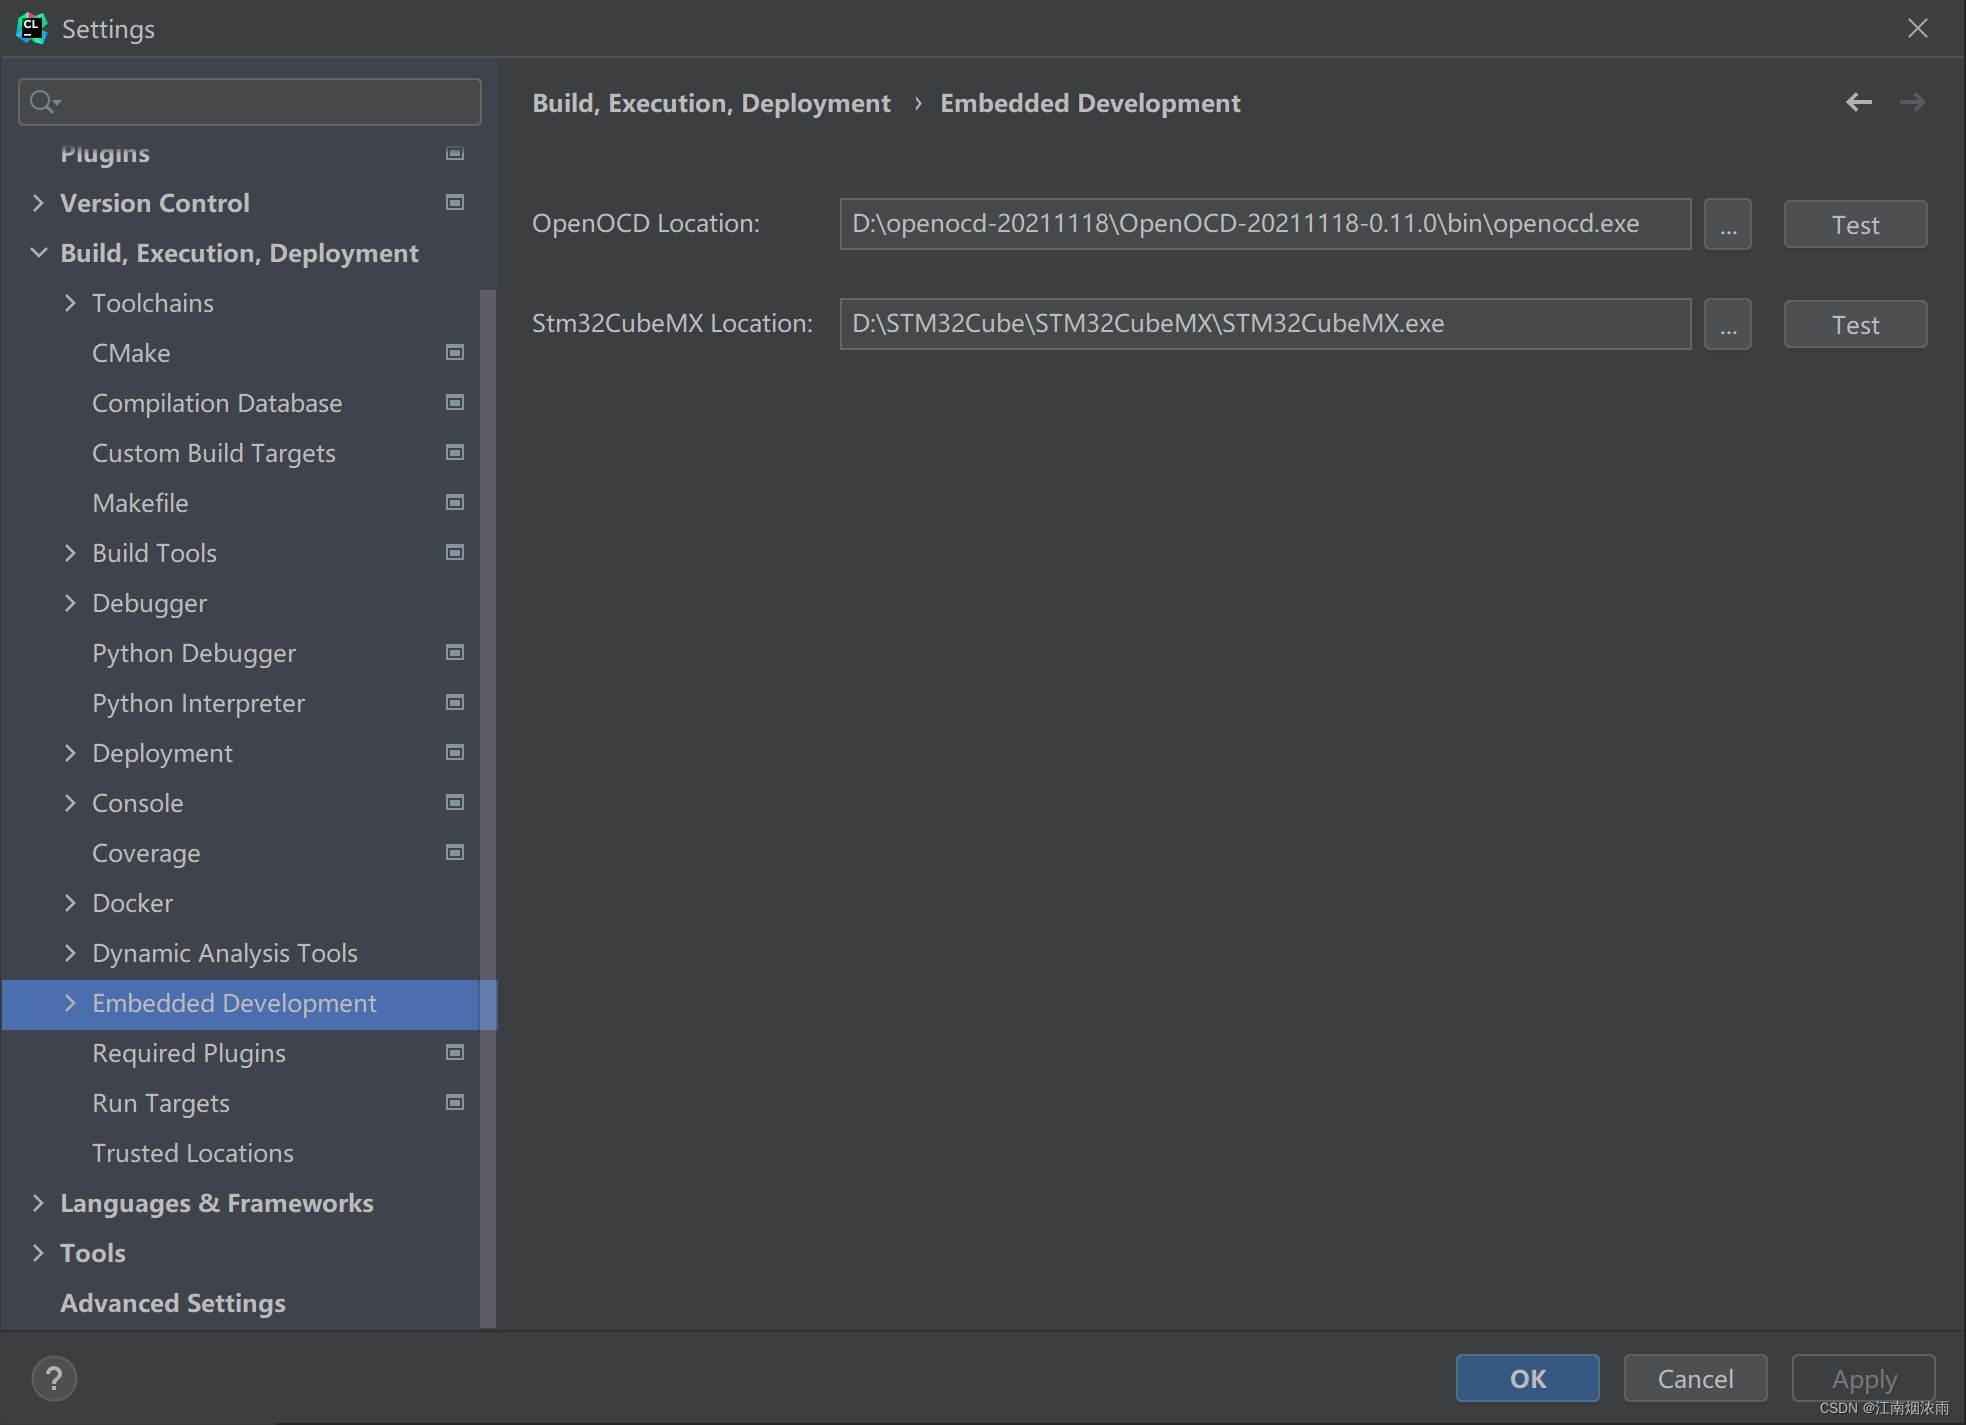Click the project icon beside Run Targets

455,1102
